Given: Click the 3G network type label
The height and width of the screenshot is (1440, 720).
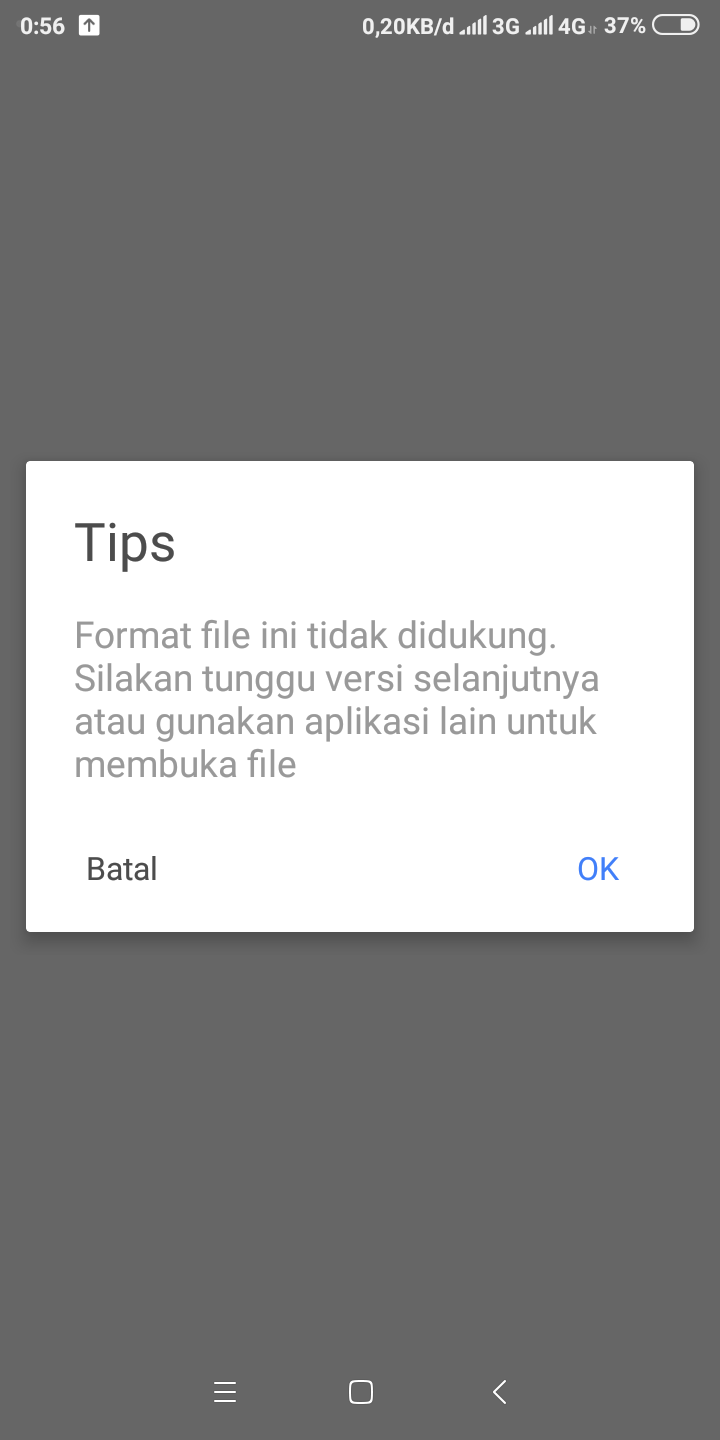Looking at the screenshot, I should (506, 26).
